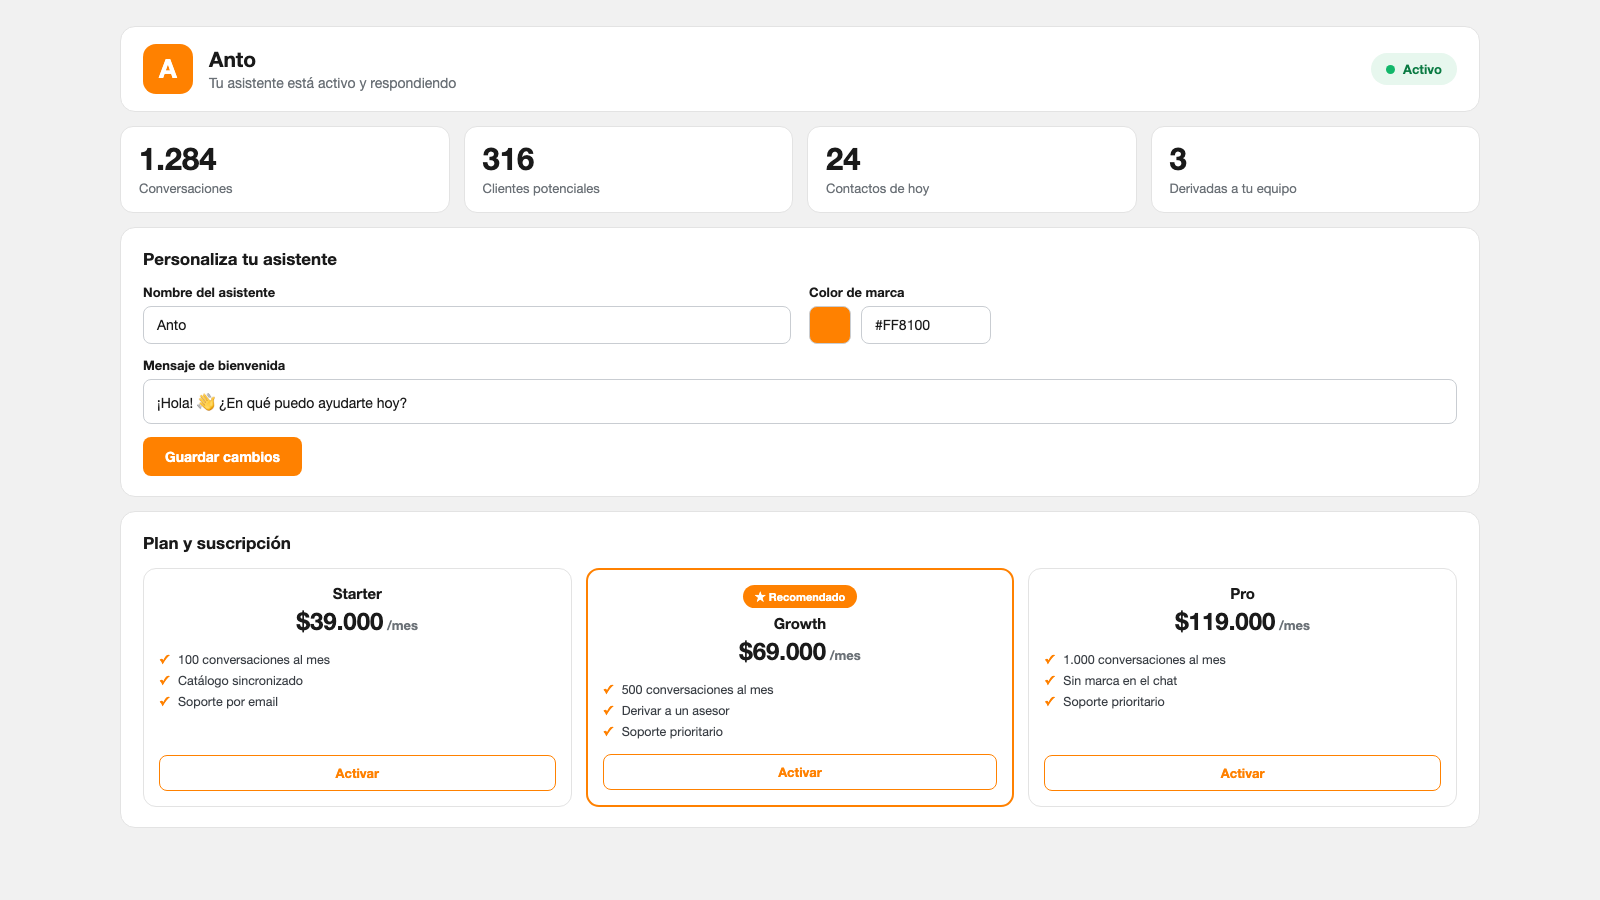
Task: Select the 24 Contactos de hoy card
Action: (x=972, y=170)
